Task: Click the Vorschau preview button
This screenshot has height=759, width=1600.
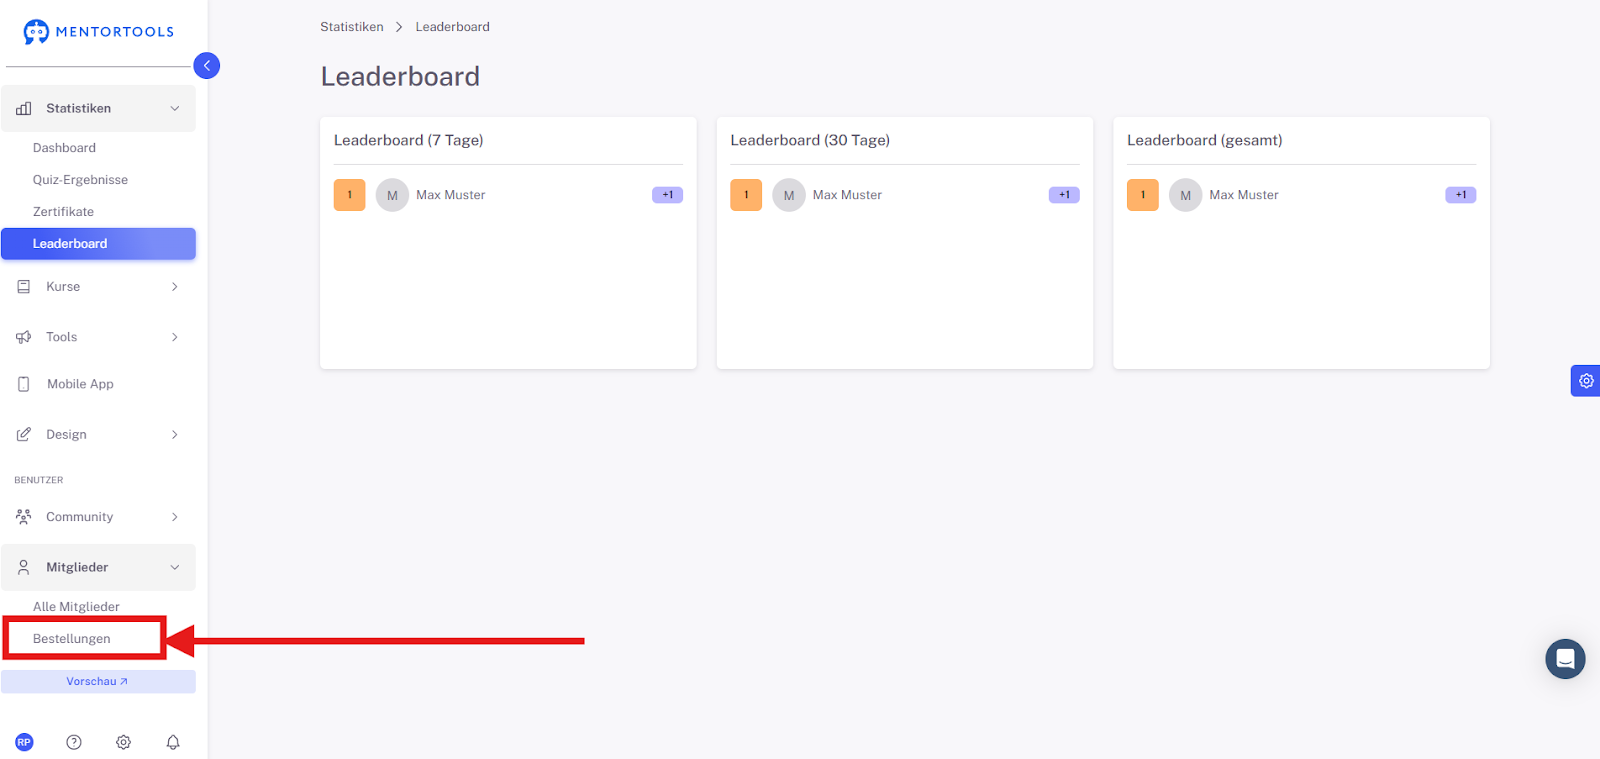Action: [98, 682]
